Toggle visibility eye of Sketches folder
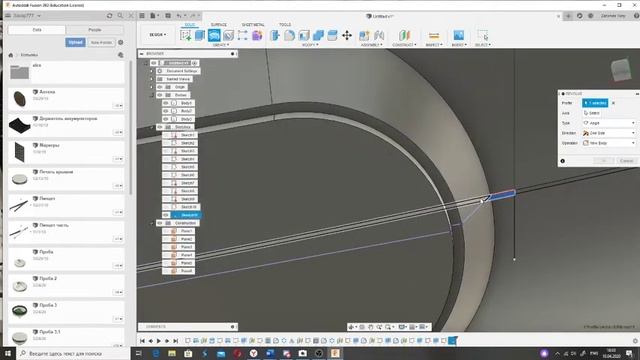This screenshot has width=640, height=360. pos(160,127)
